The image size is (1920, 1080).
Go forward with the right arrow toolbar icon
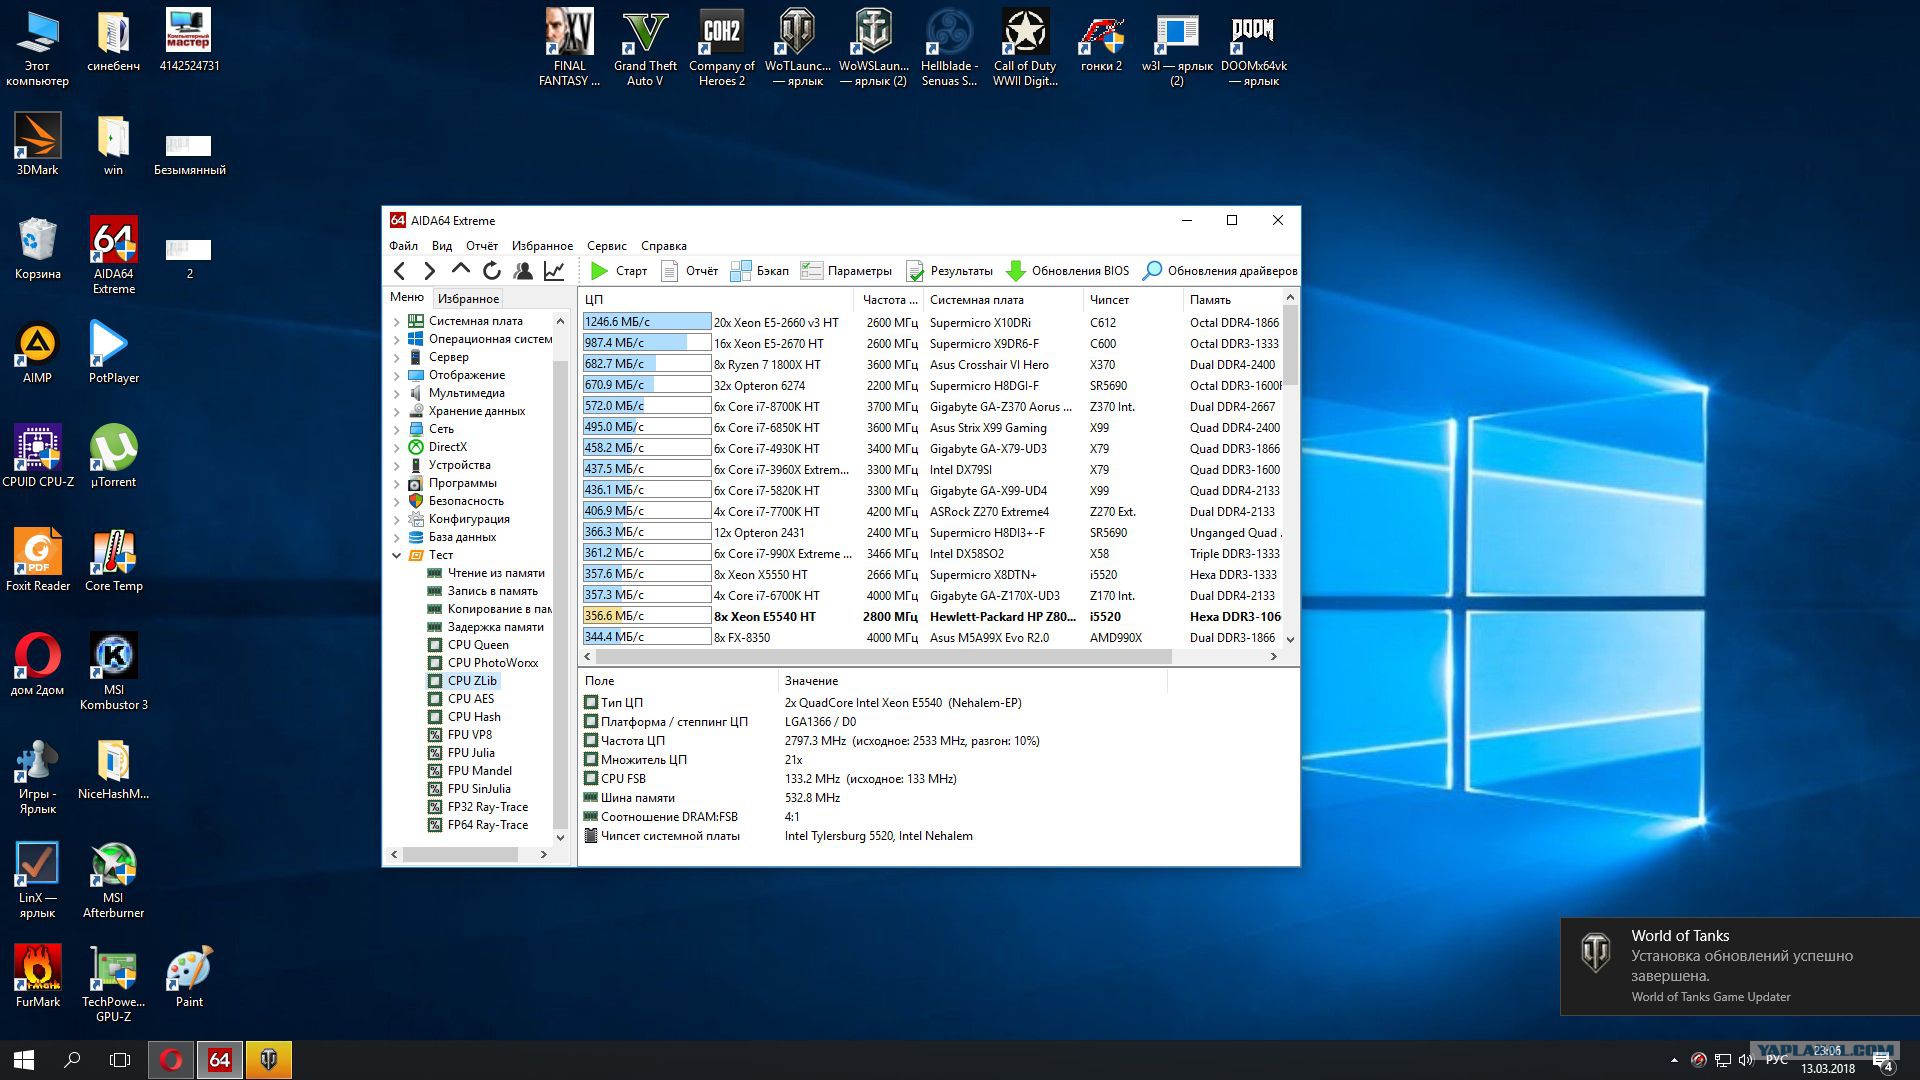(430, 271)
